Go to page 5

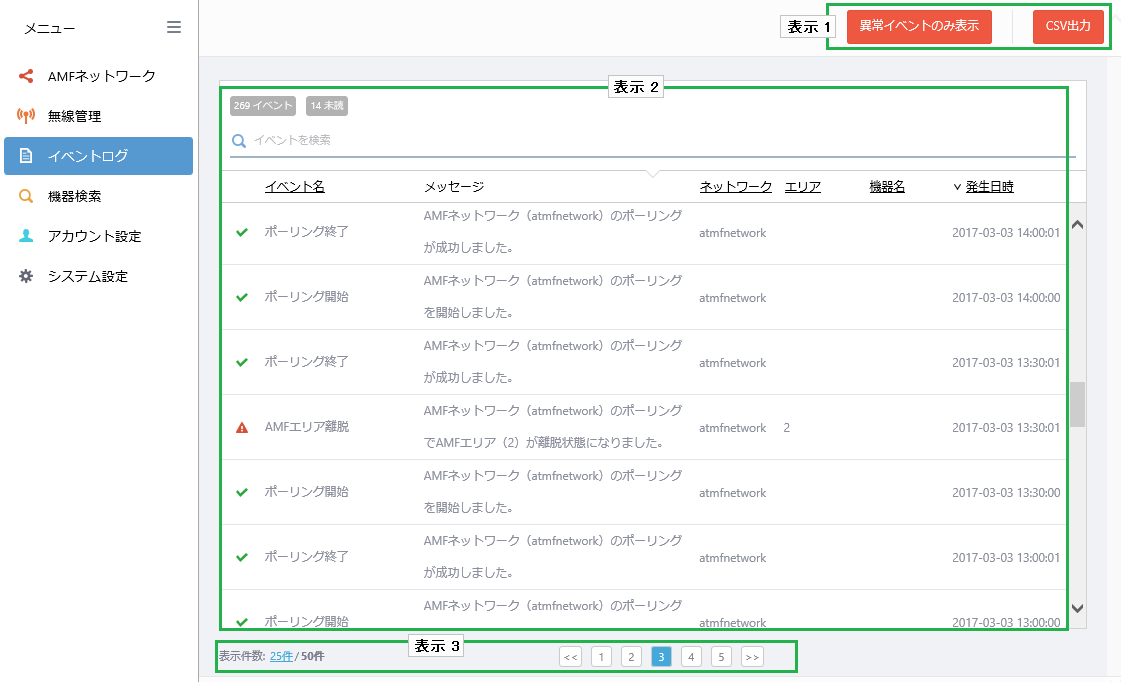[721, 657]
